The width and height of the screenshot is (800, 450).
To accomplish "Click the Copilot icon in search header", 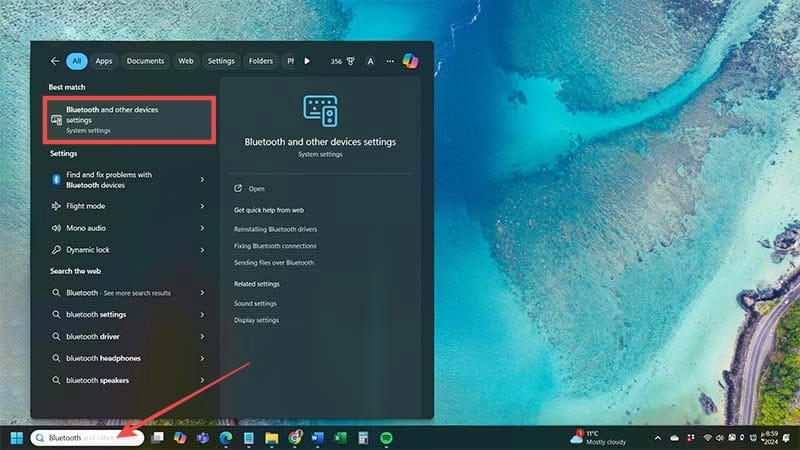I will [410, 61].
